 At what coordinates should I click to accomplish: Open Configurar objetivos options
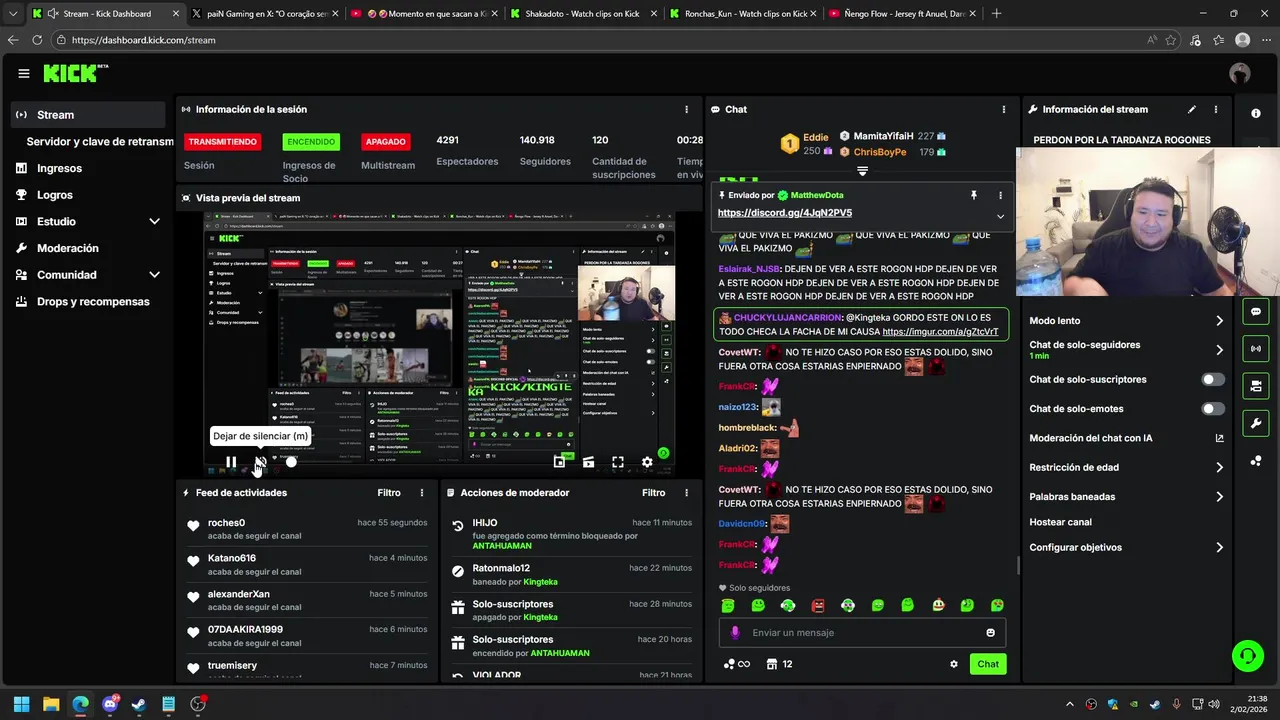point(1127,547)
